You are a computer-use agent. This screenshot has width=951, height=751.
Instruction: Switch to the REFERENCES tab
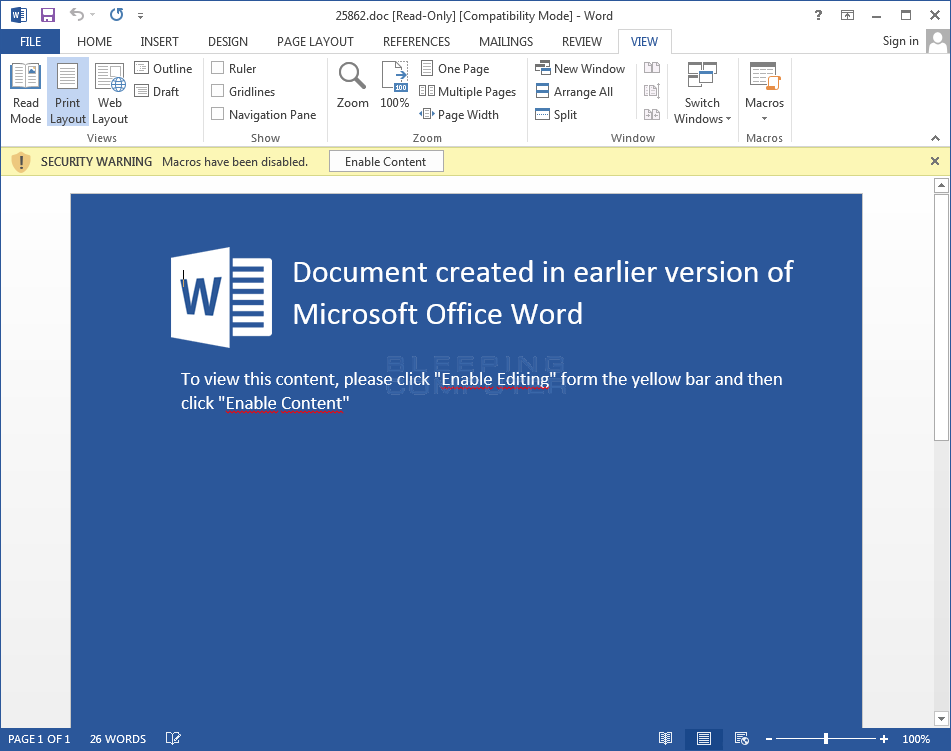coord(416,41)
